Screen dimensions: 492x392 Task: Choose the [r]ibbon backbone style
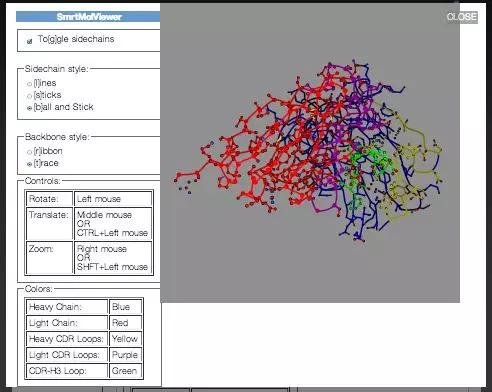click(29, 152)
